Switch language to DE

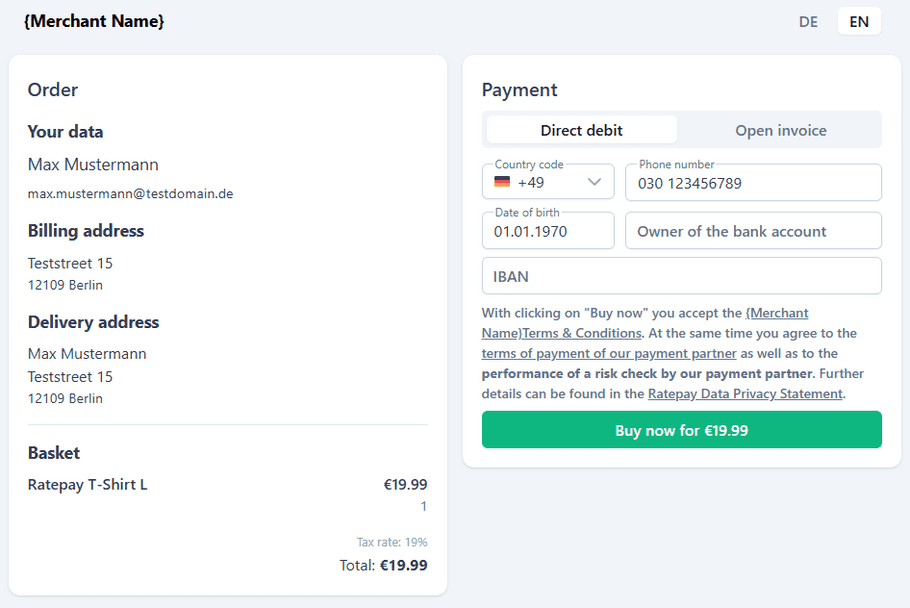point(808,22)
